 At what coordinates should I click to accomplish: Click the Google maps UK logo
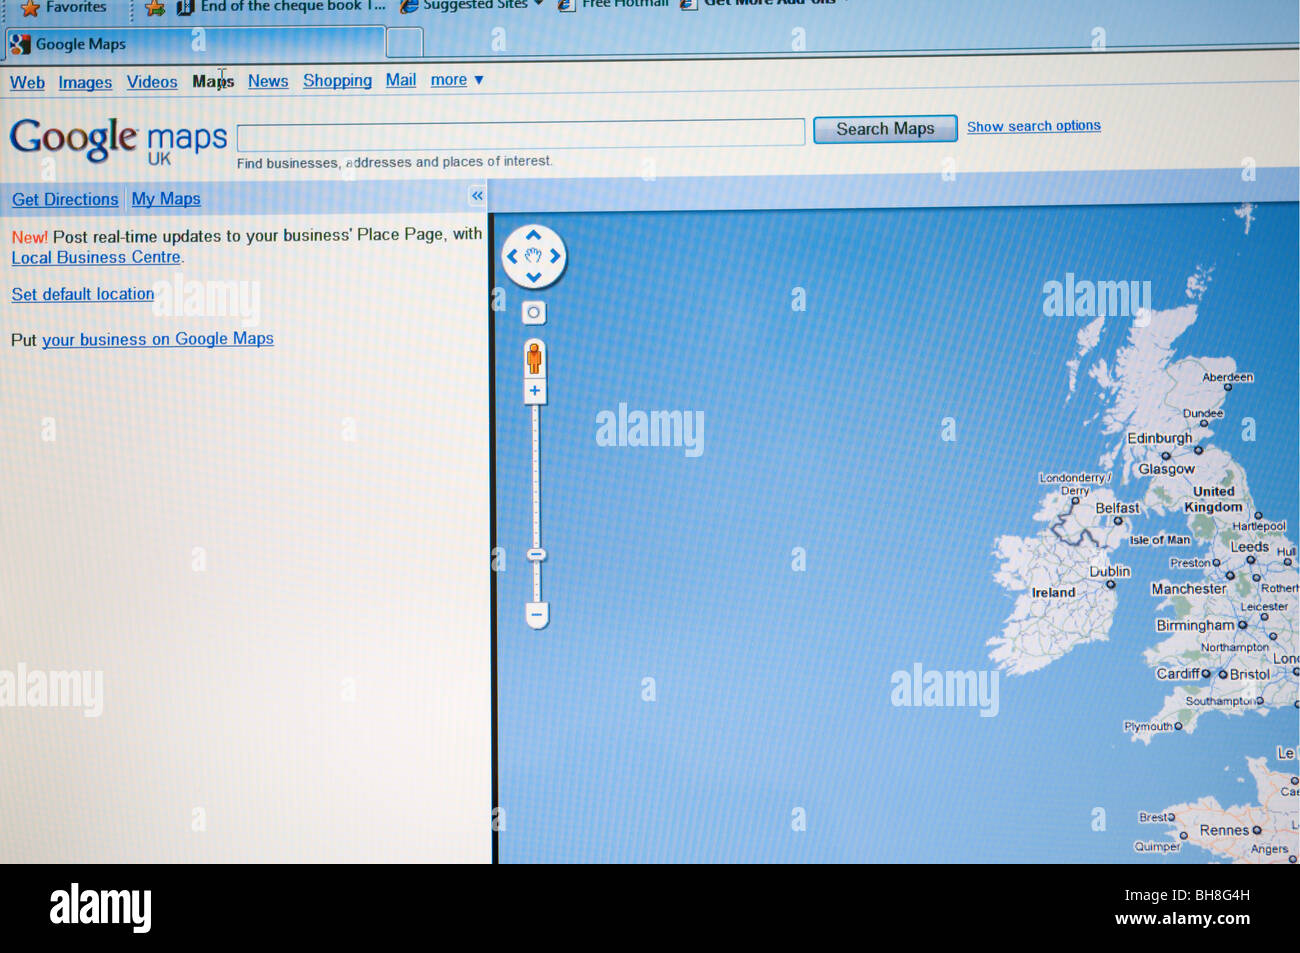[119, 140]
